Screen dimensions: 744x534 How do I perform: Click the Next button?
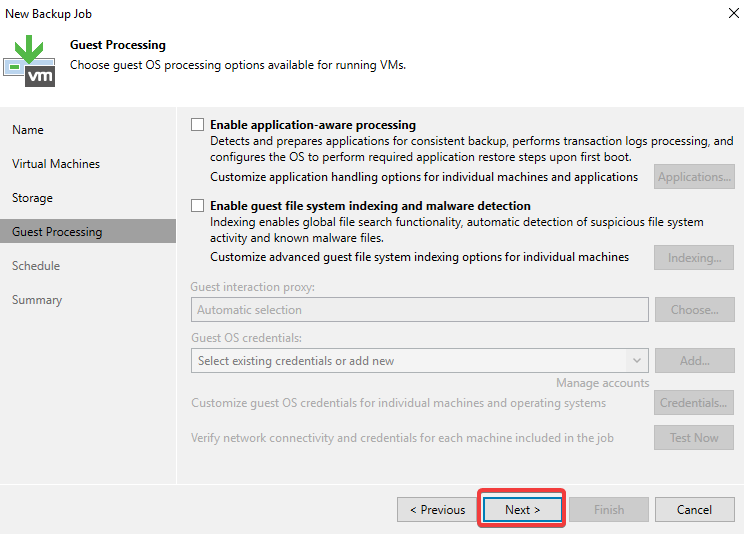point(522,509)
